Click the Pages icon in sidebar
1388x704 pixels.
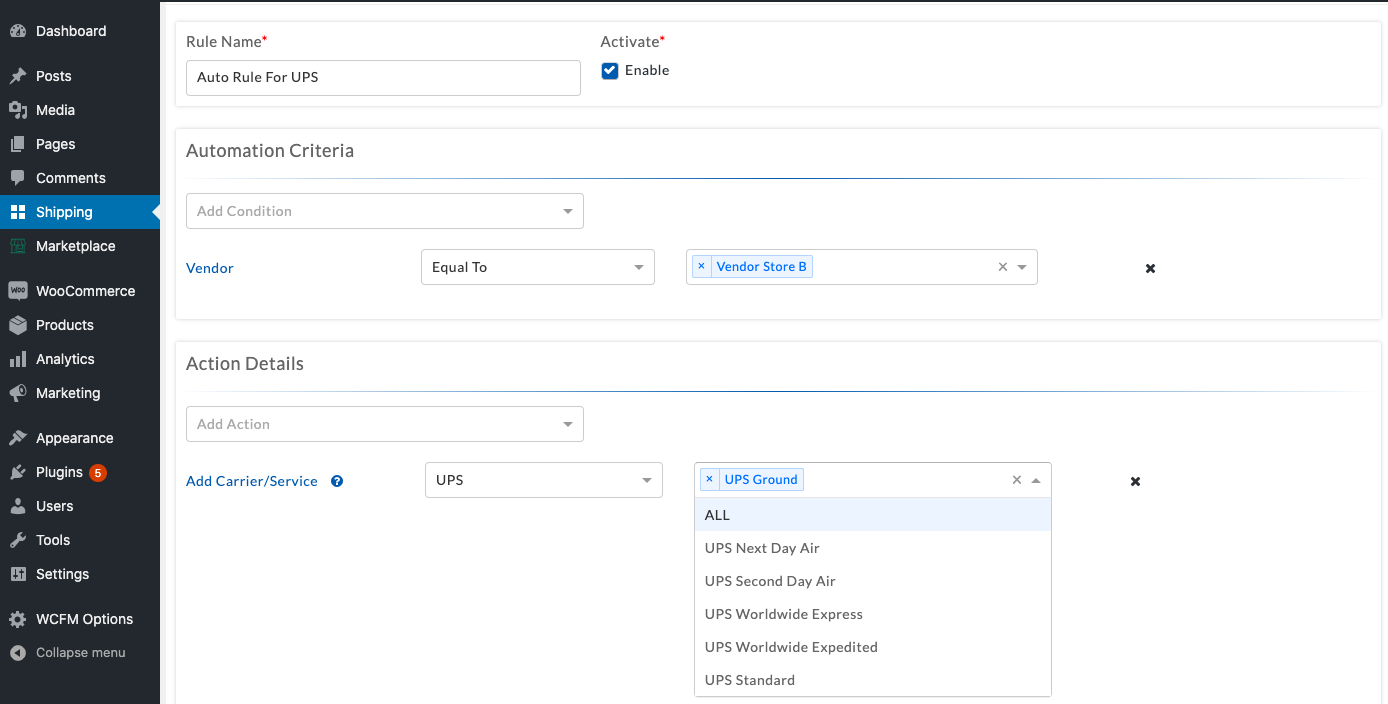pos(18,144)
